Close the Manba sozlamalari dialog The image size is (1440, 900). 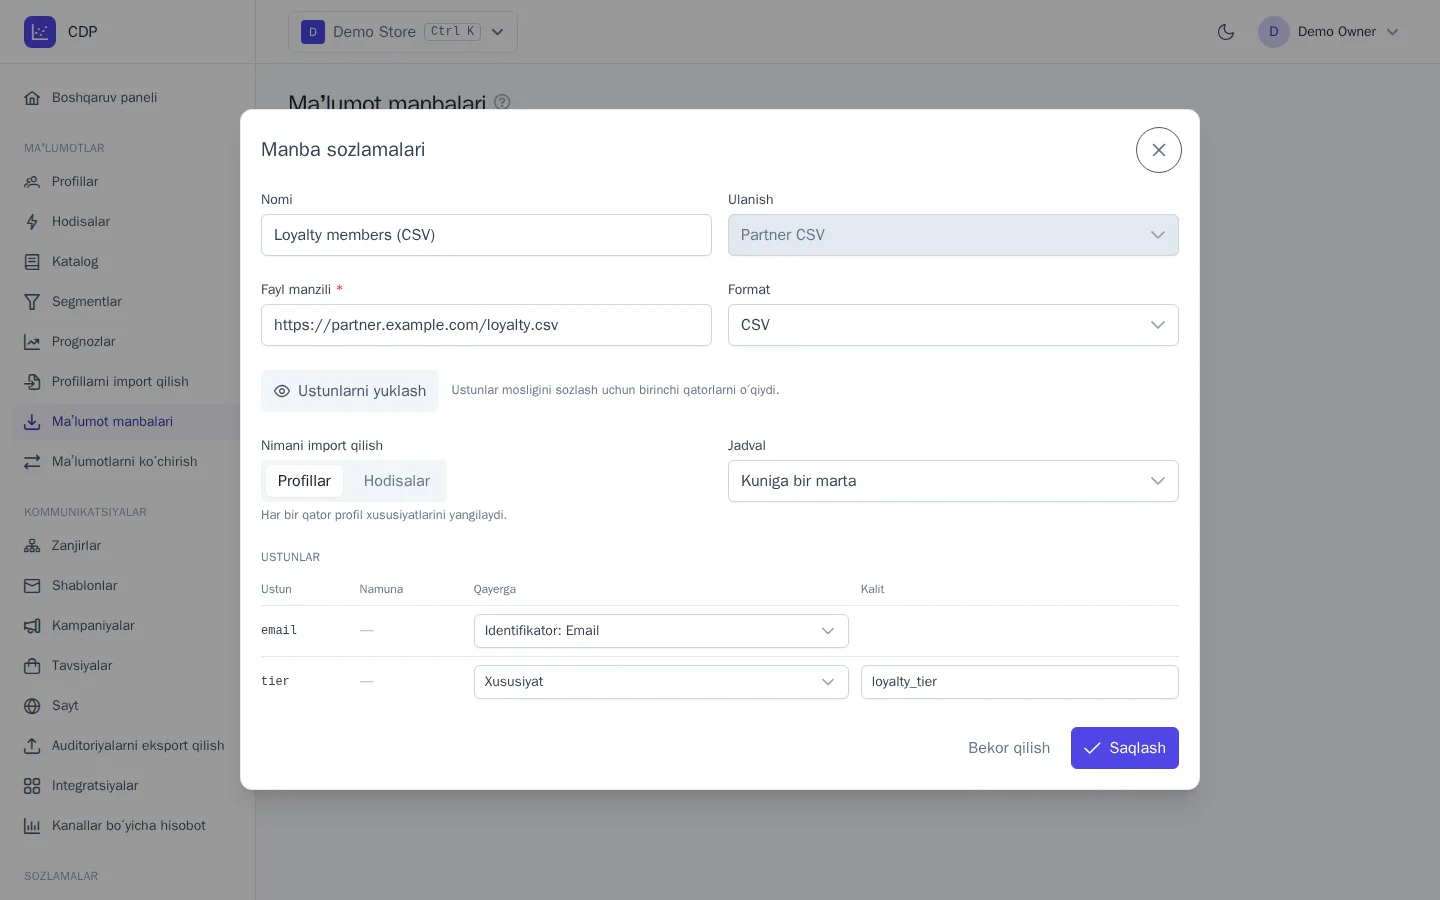click(1159, 150)
